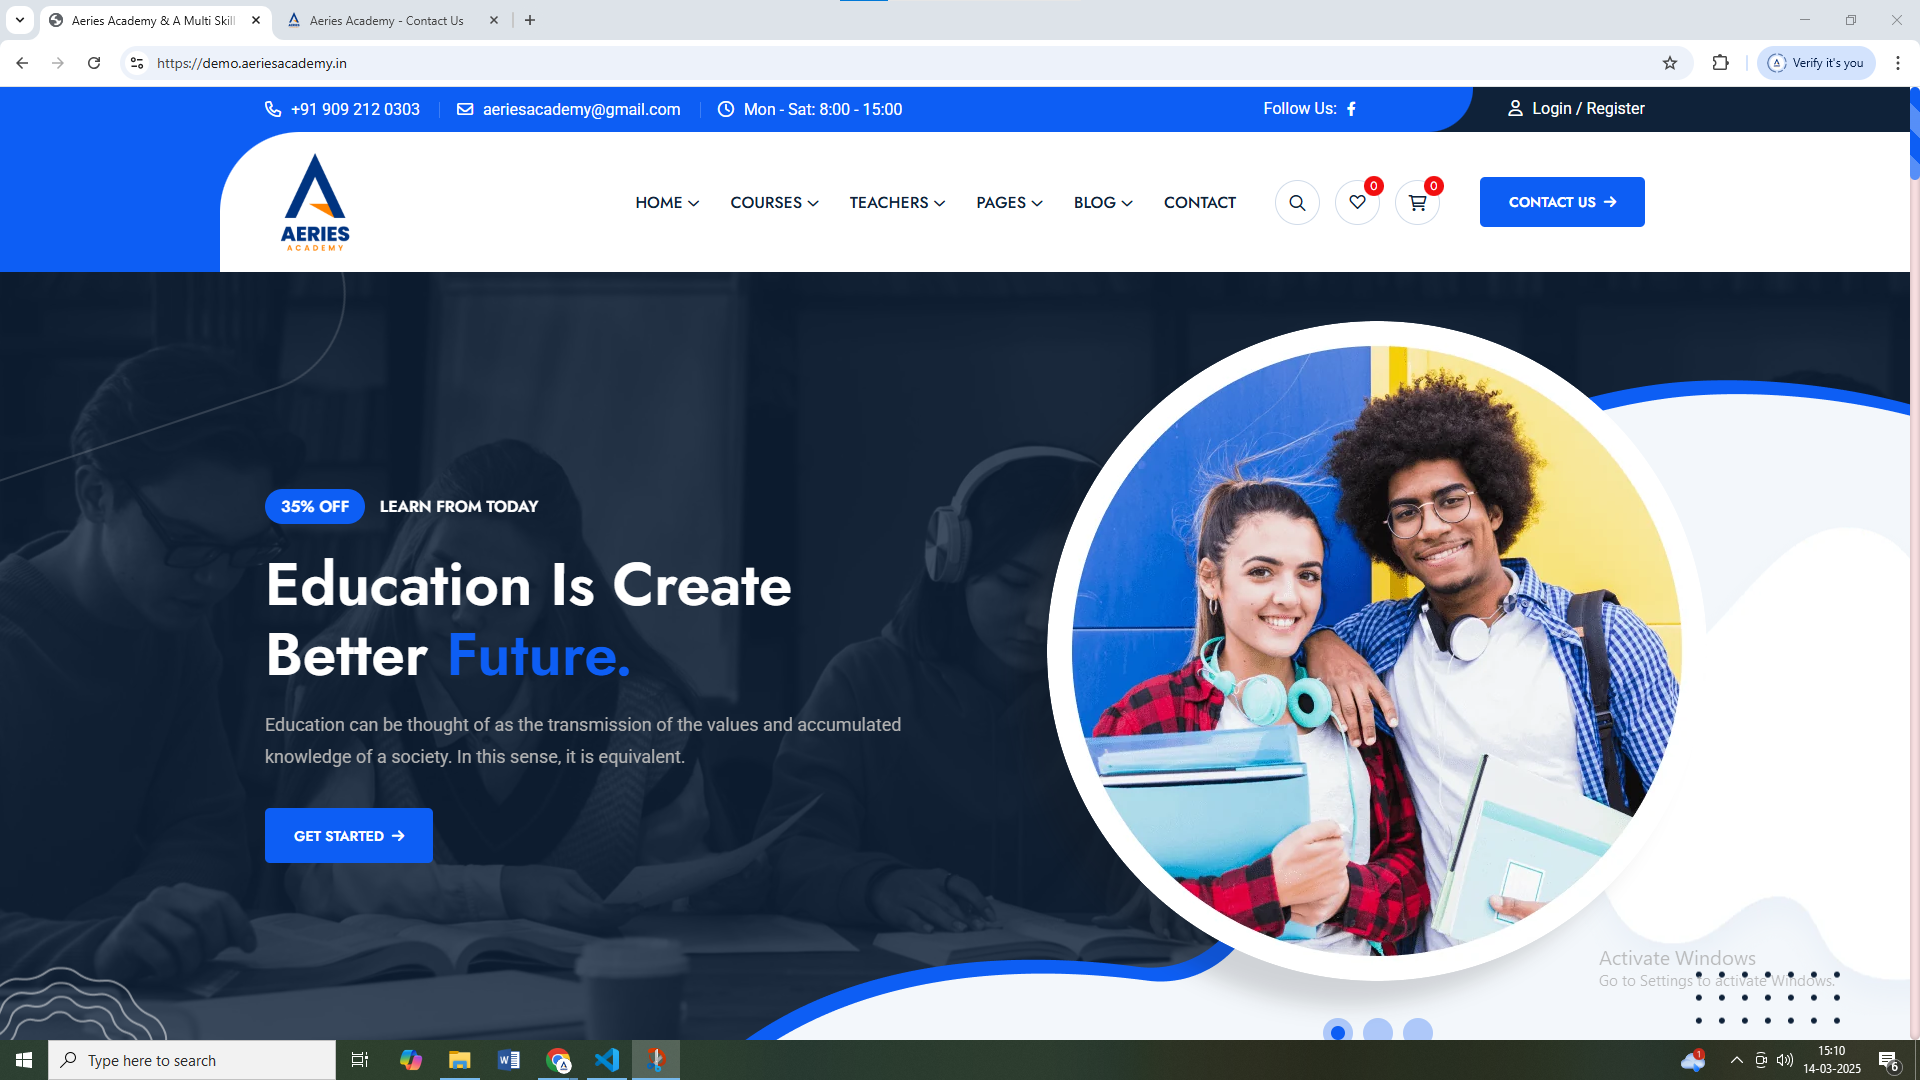Open the CONTACT menu item
The height and width of the screenshot is (1080, 1920).
click(1200, 202)
